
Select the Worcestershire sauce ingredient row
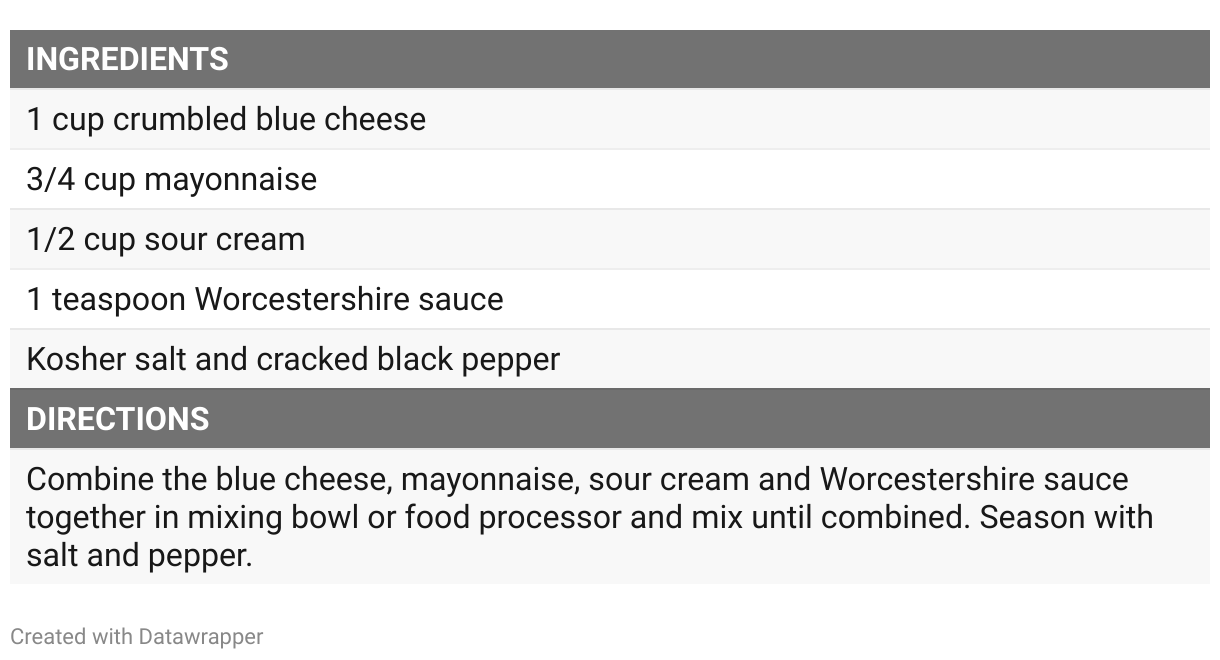(610, 299)
